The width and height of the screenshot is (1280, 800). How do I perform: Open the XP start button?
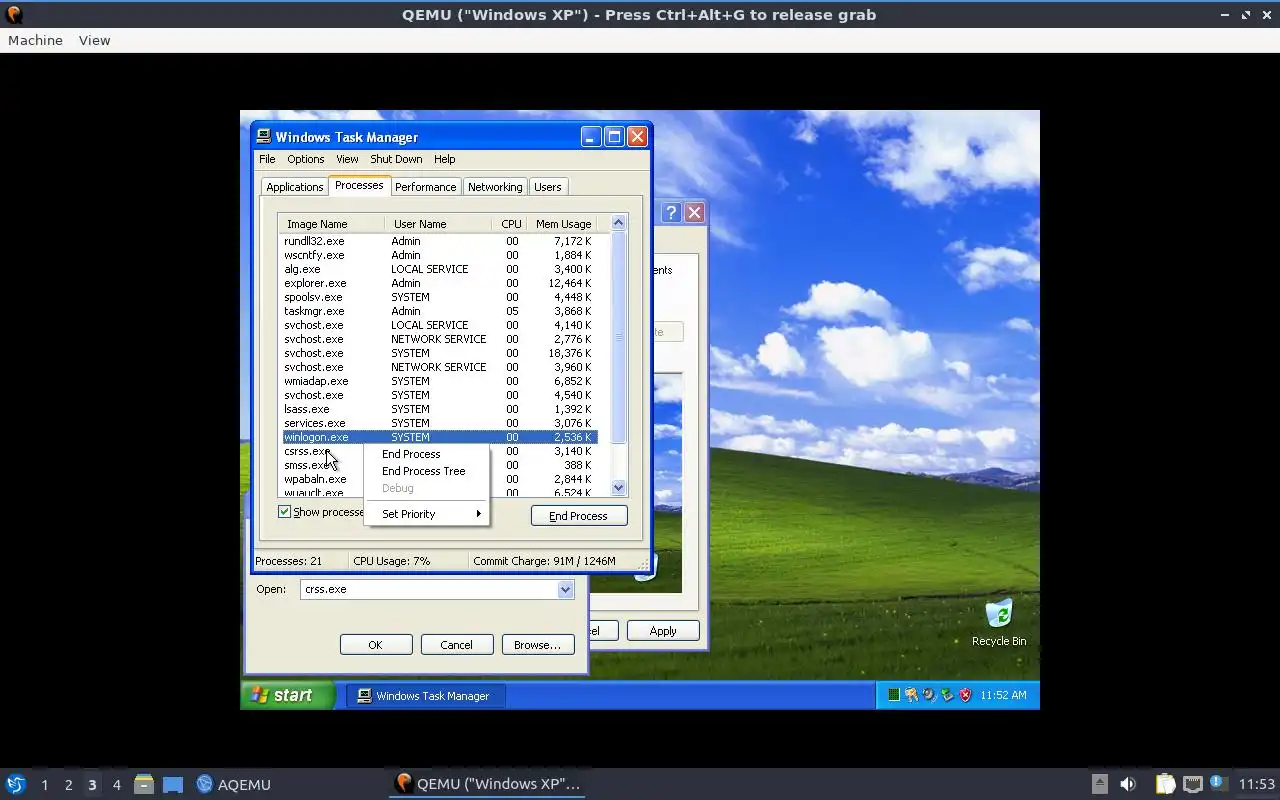tap(288, 695)
